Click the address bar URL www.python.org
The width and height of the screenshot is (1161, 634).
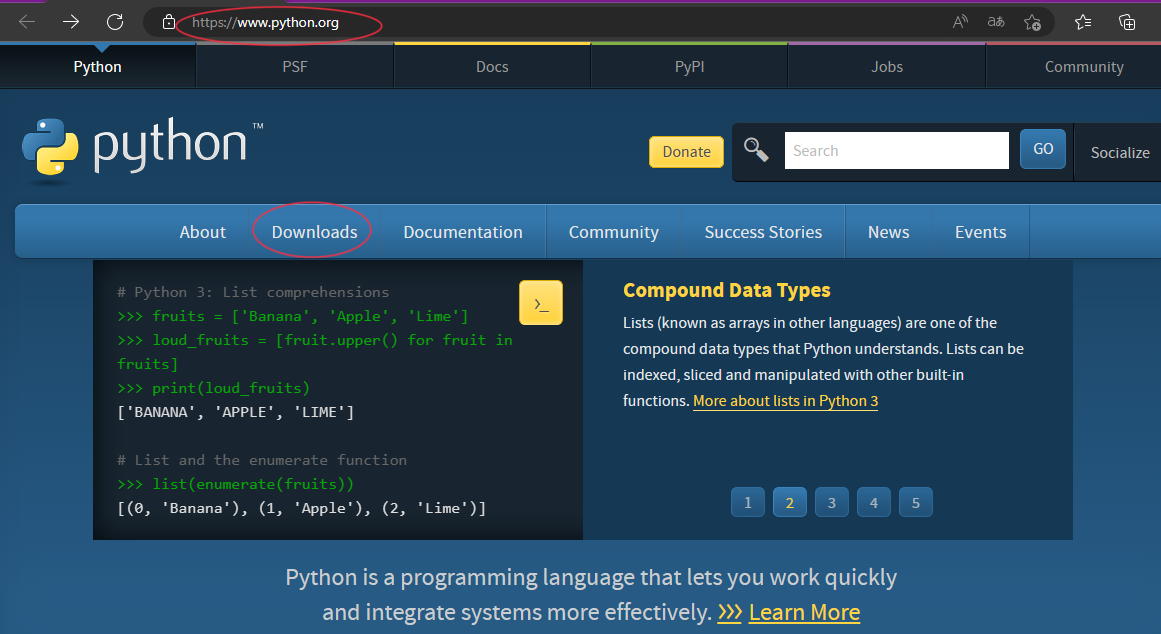coord(265,23)
